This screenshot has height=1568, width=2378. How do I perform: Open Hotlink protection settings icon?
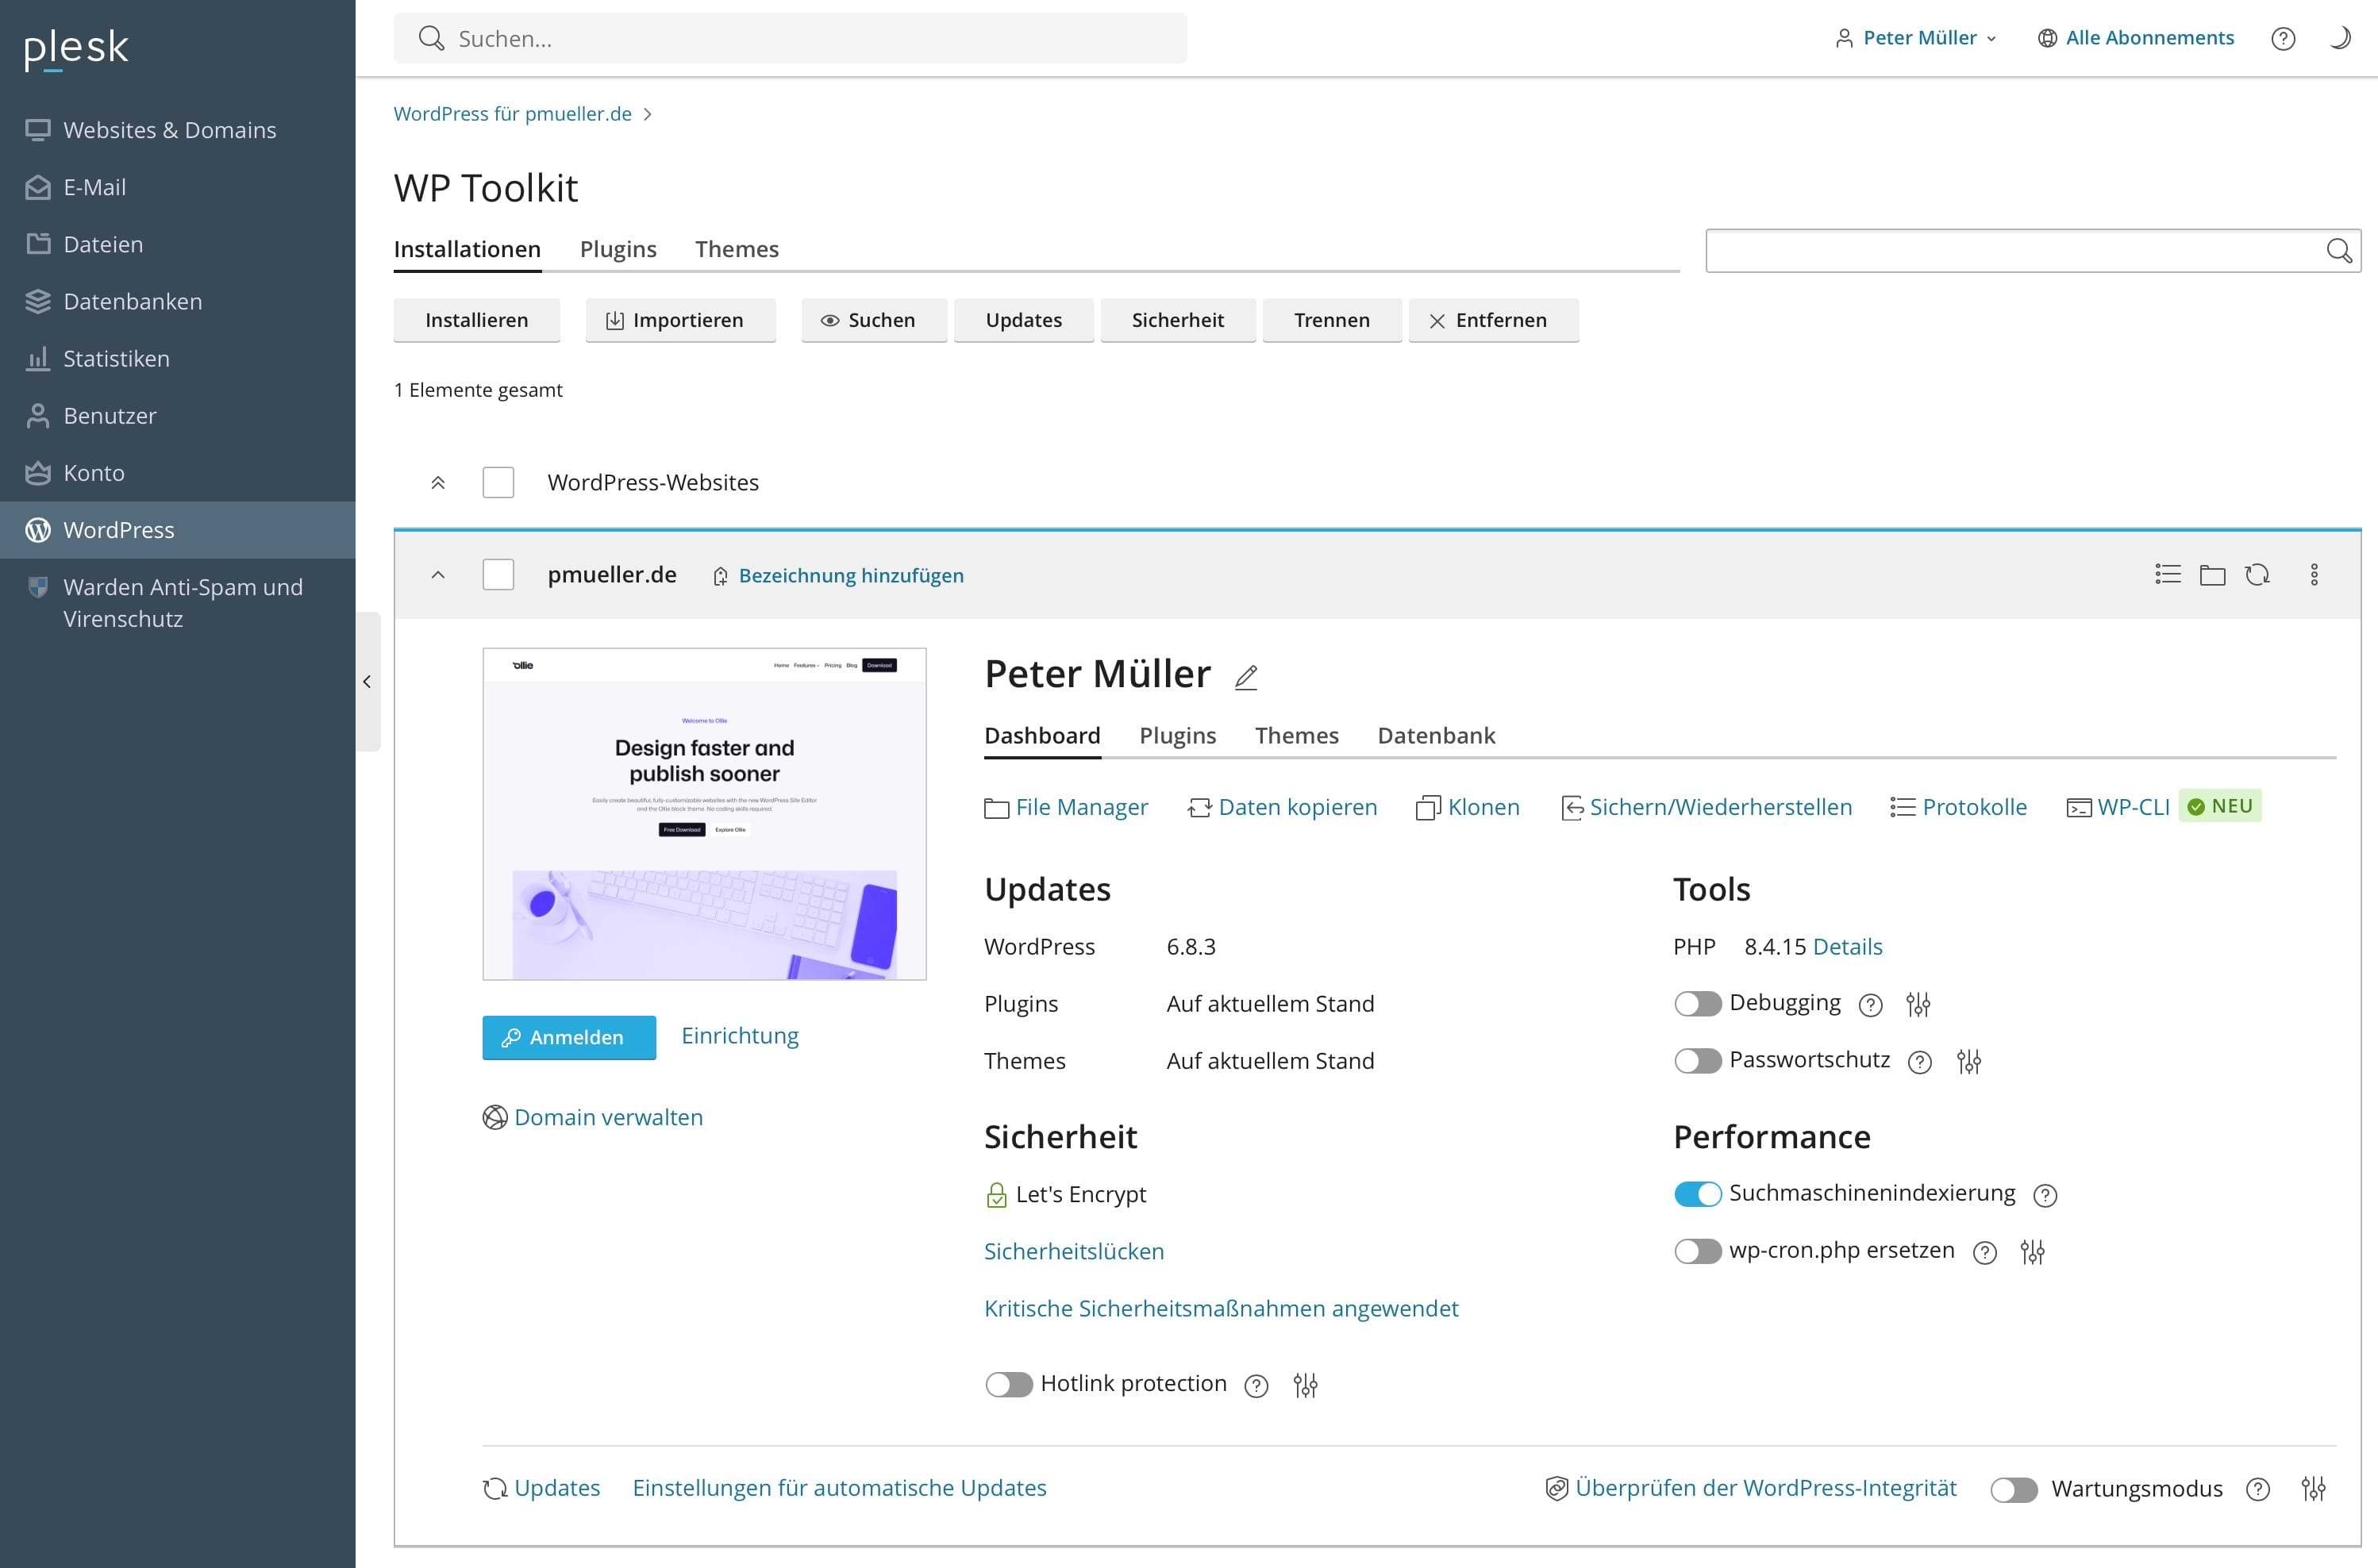tap(1304, 1385)
